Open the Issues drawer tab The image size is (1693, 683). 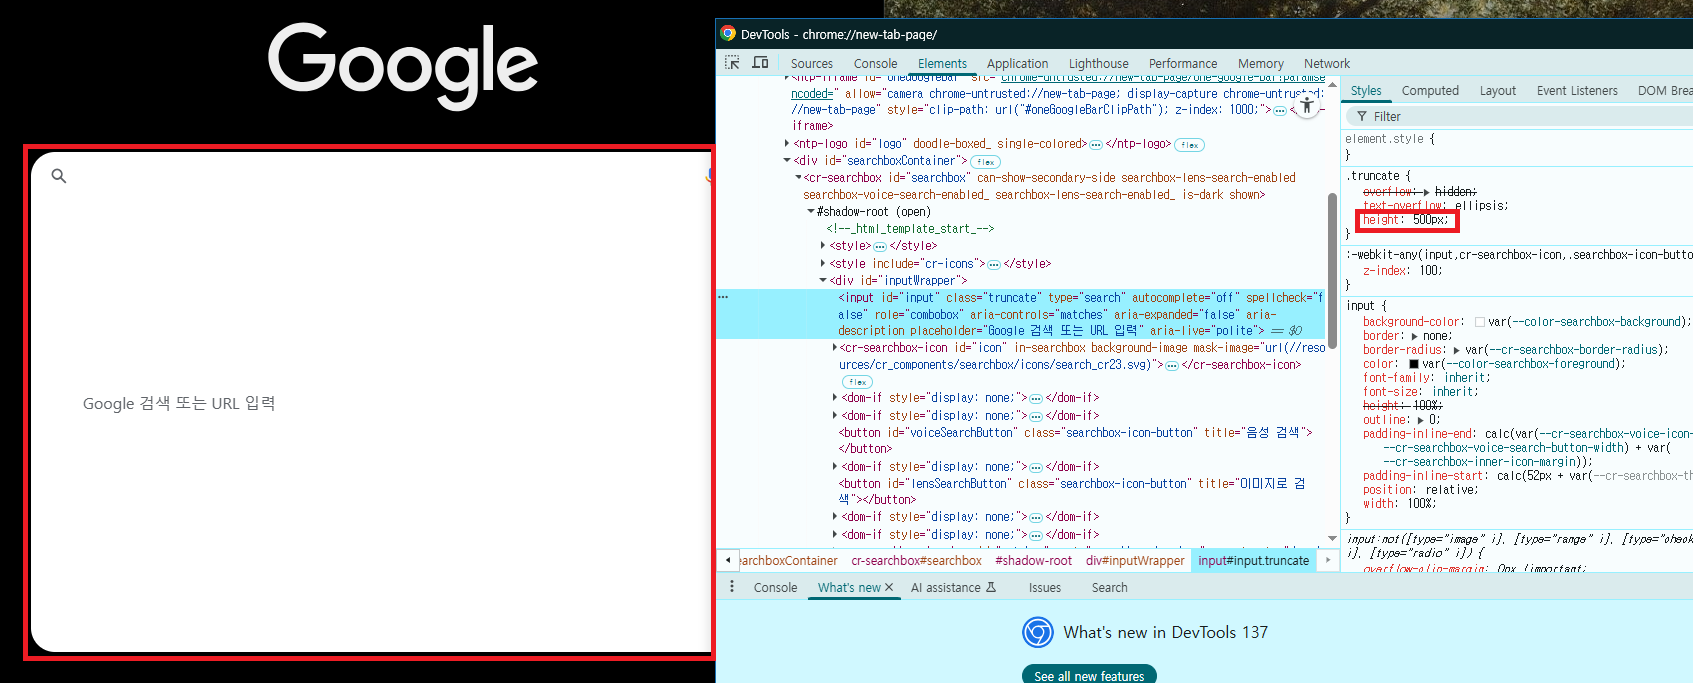tap(1044, 588)
